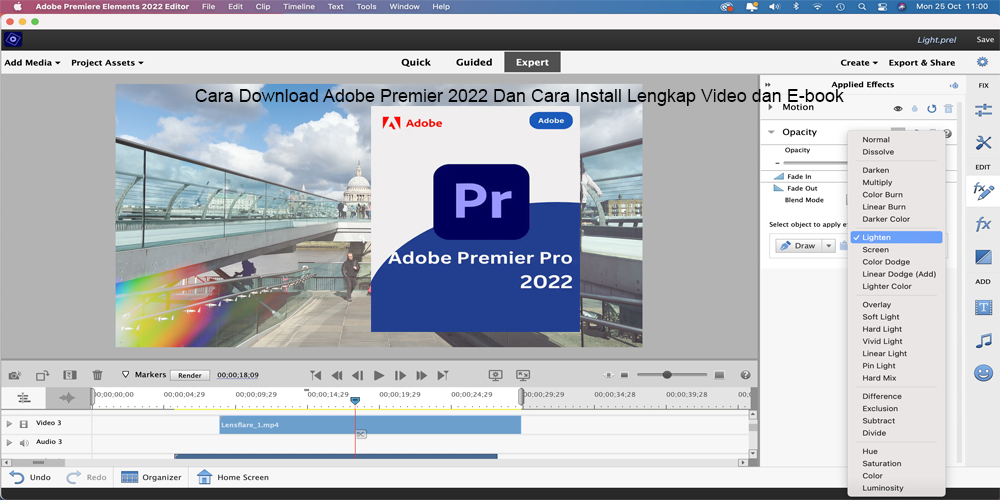Toggle the Motion effect eye visibility
This screenshot has width=1000, height=500.
(x=898, y=109)
